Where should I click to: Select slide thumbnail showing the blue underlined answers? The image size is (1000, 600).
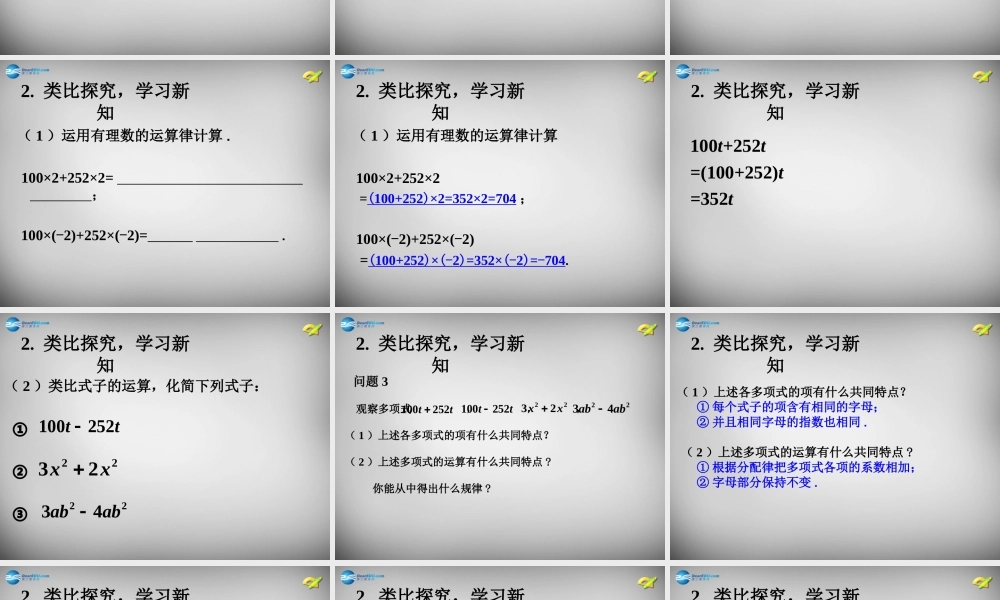pos(500,183)
